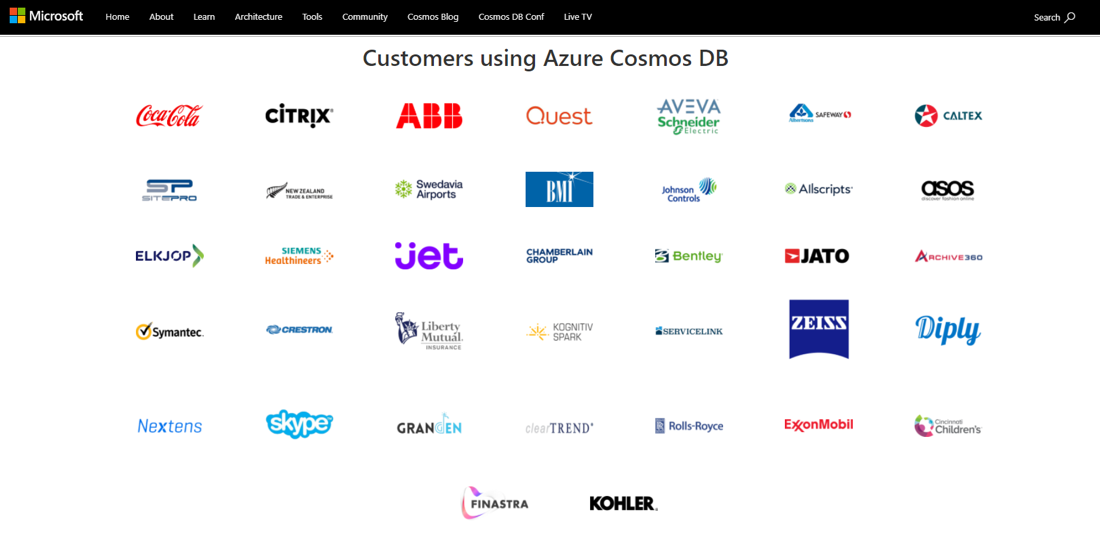Click the Cincinnati Children's logo
The width and height of the screenshot is (1100, 549).
[948, 426]
